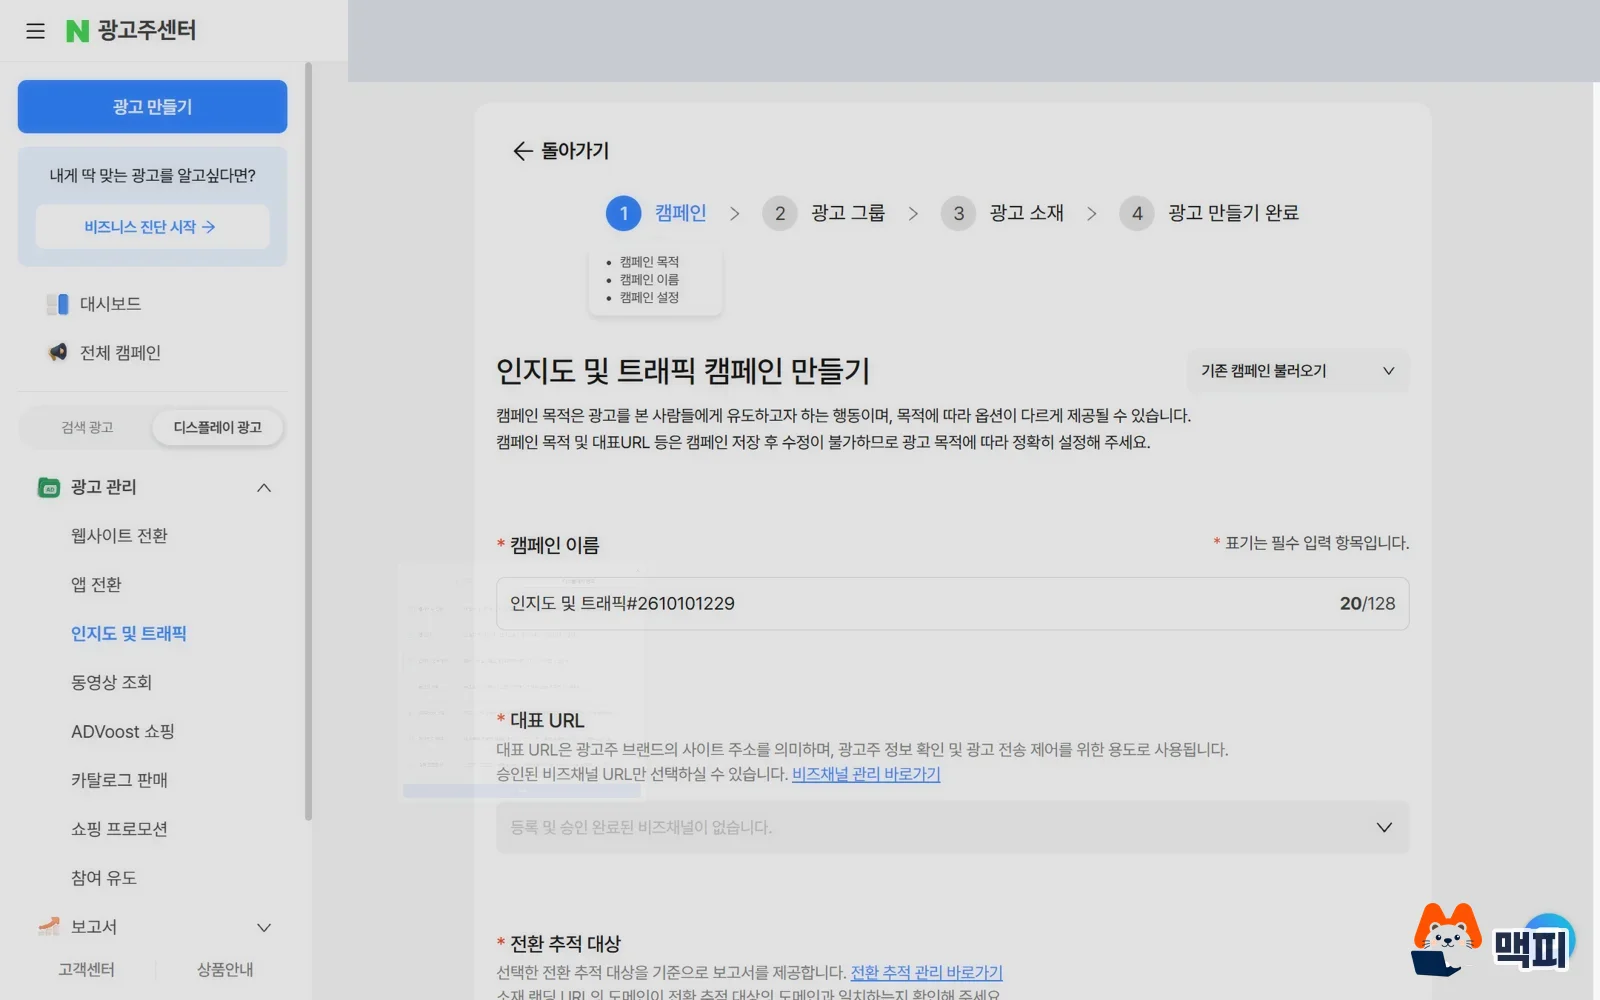Switch to the 검색 광고 tab
1600x1000 pixels.
[87, 428]
